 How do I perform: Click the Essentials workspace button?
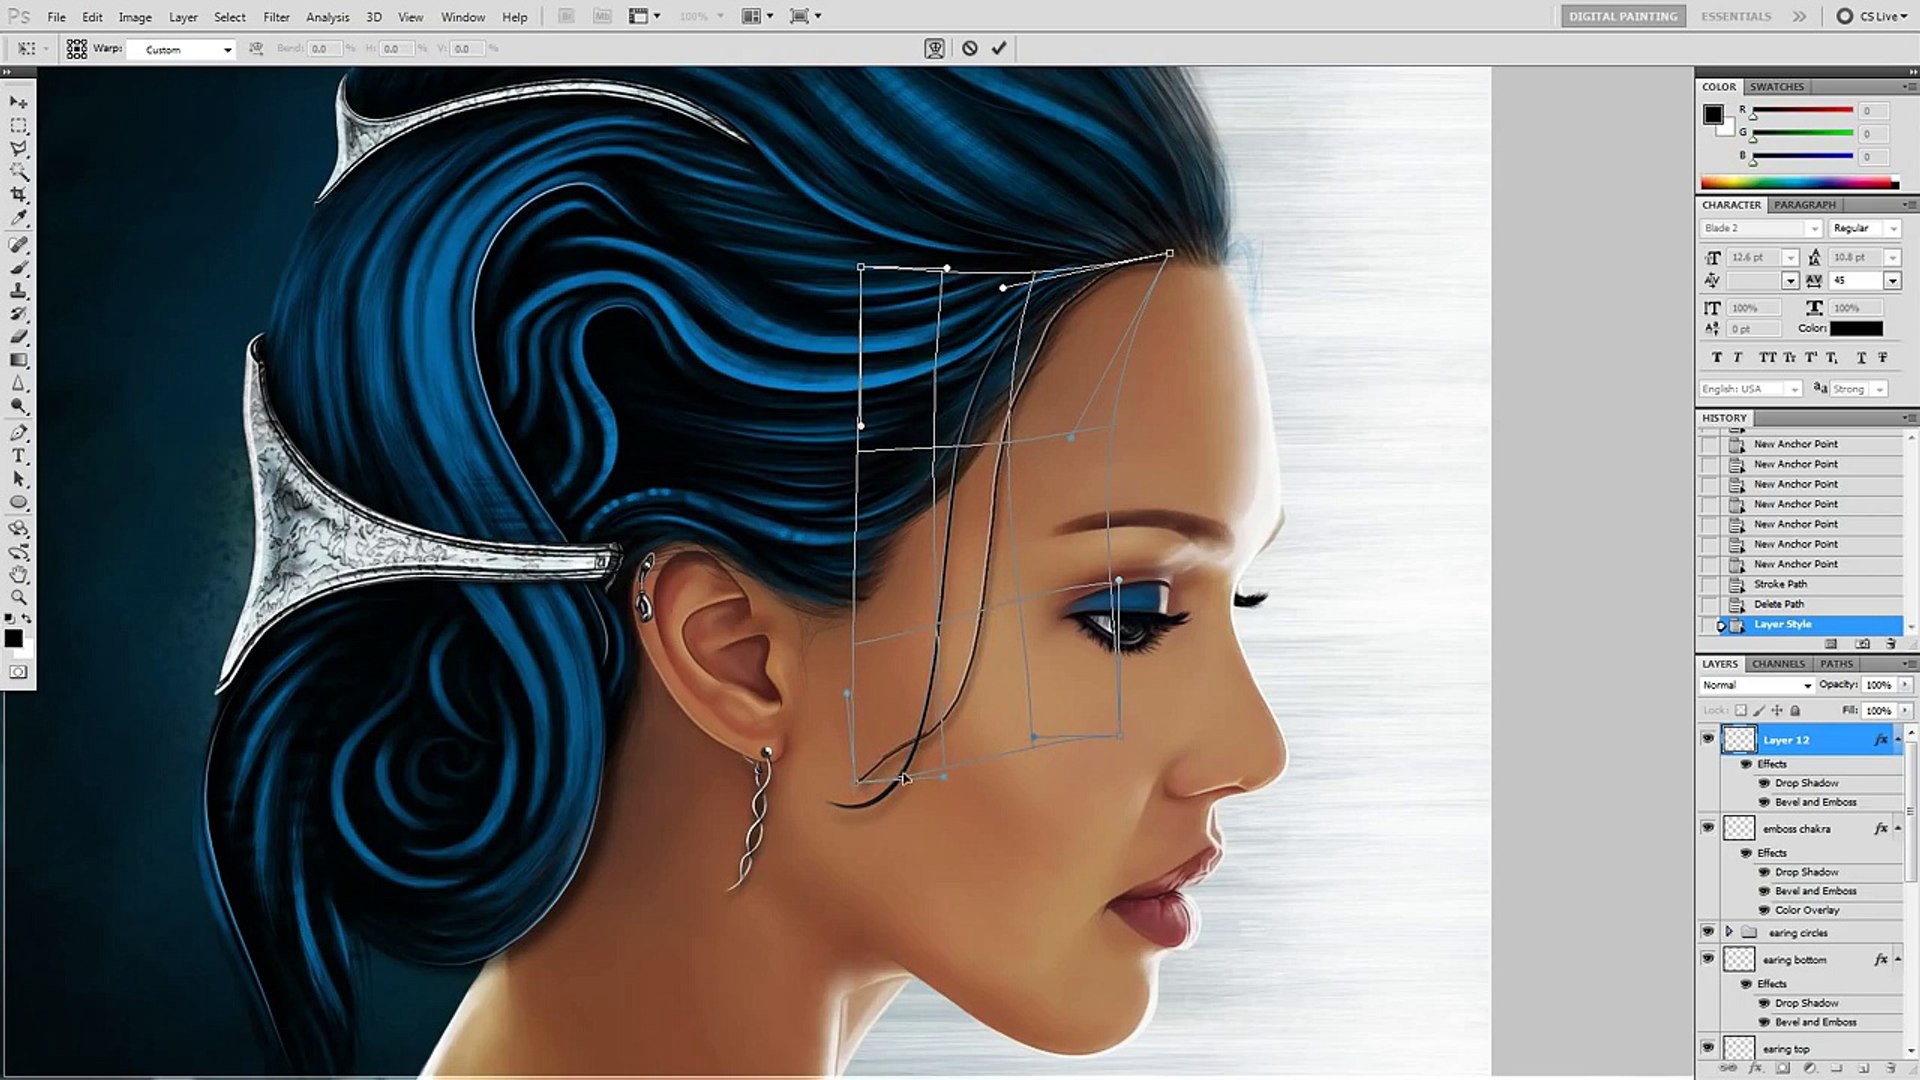tap(1735, 16)
